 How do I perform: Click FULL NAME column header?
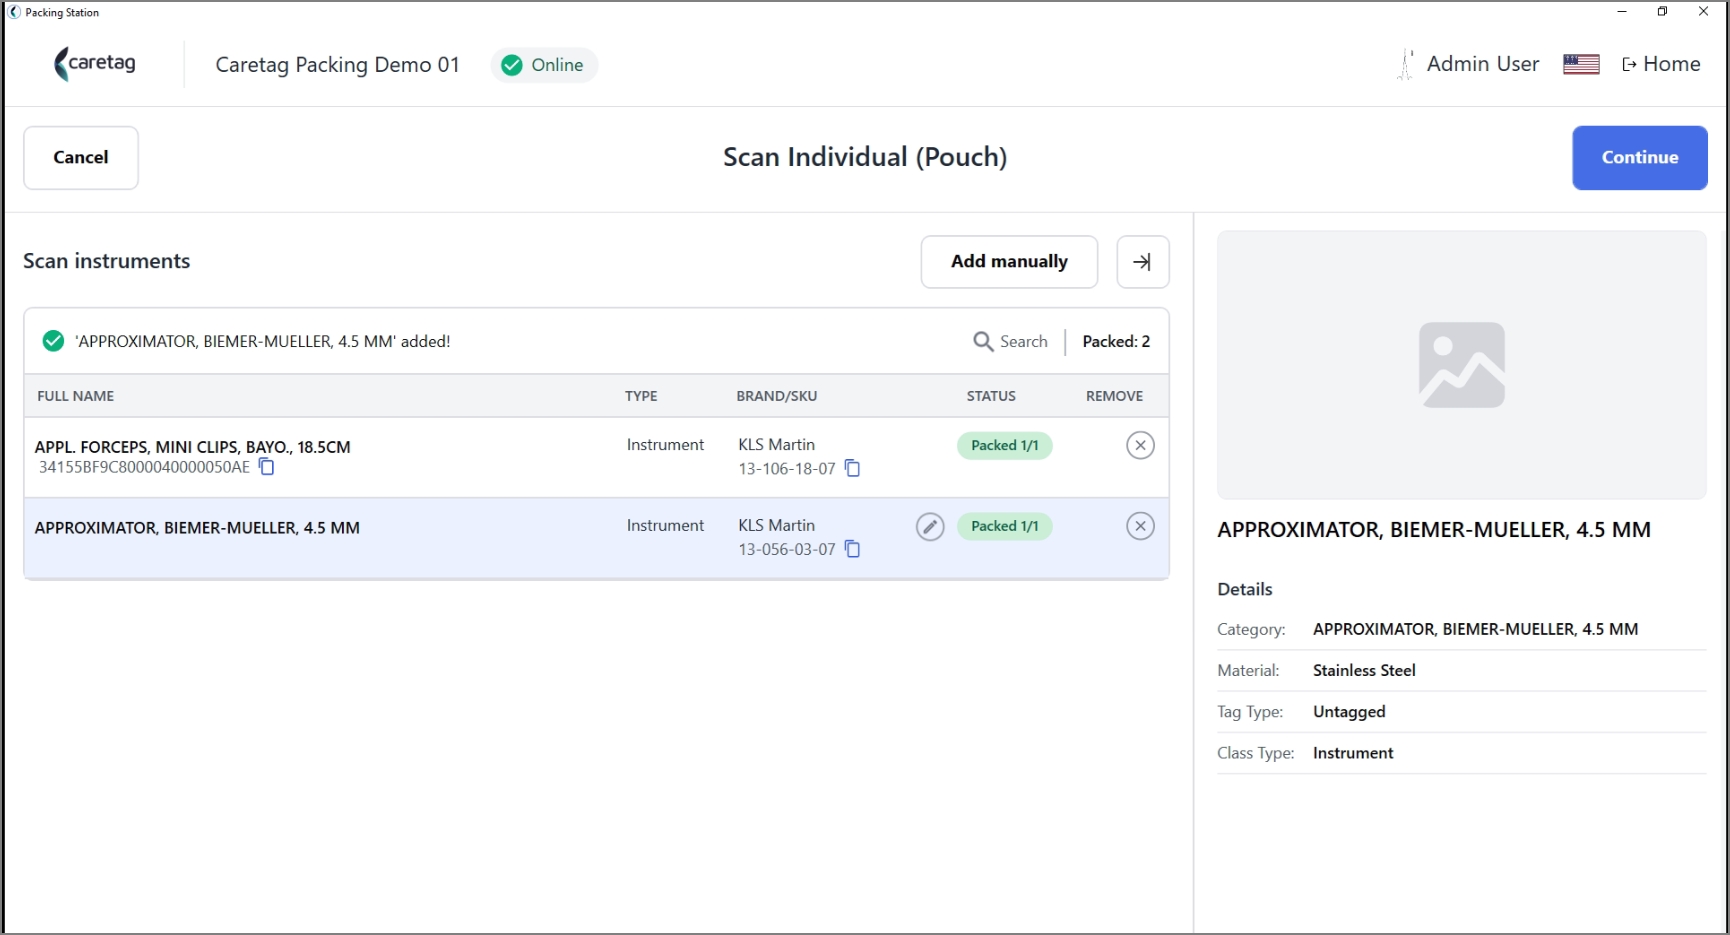76,396
